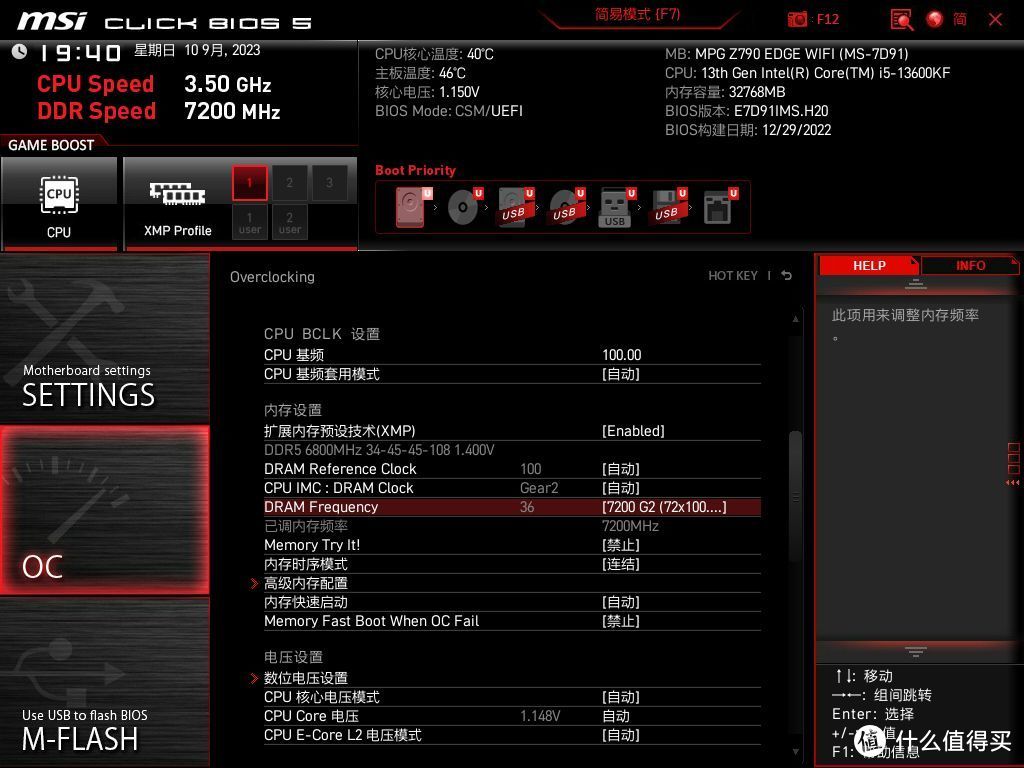
Task: Click the red side-panel arrows at right edge
Action: tap(1013, 483)
